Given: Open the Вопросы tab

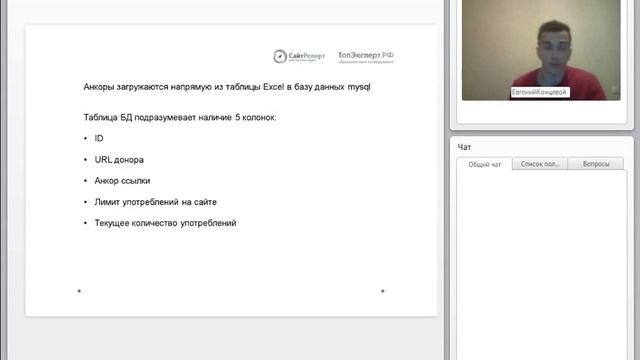Looking at the screenshot, I should tap(596, 164).
